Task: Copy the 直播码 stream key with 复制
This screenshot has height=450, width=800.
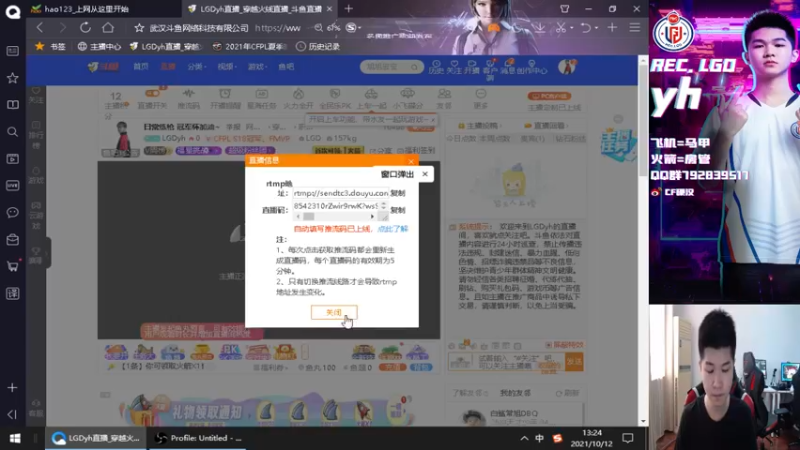Action: tap(397, 210)
